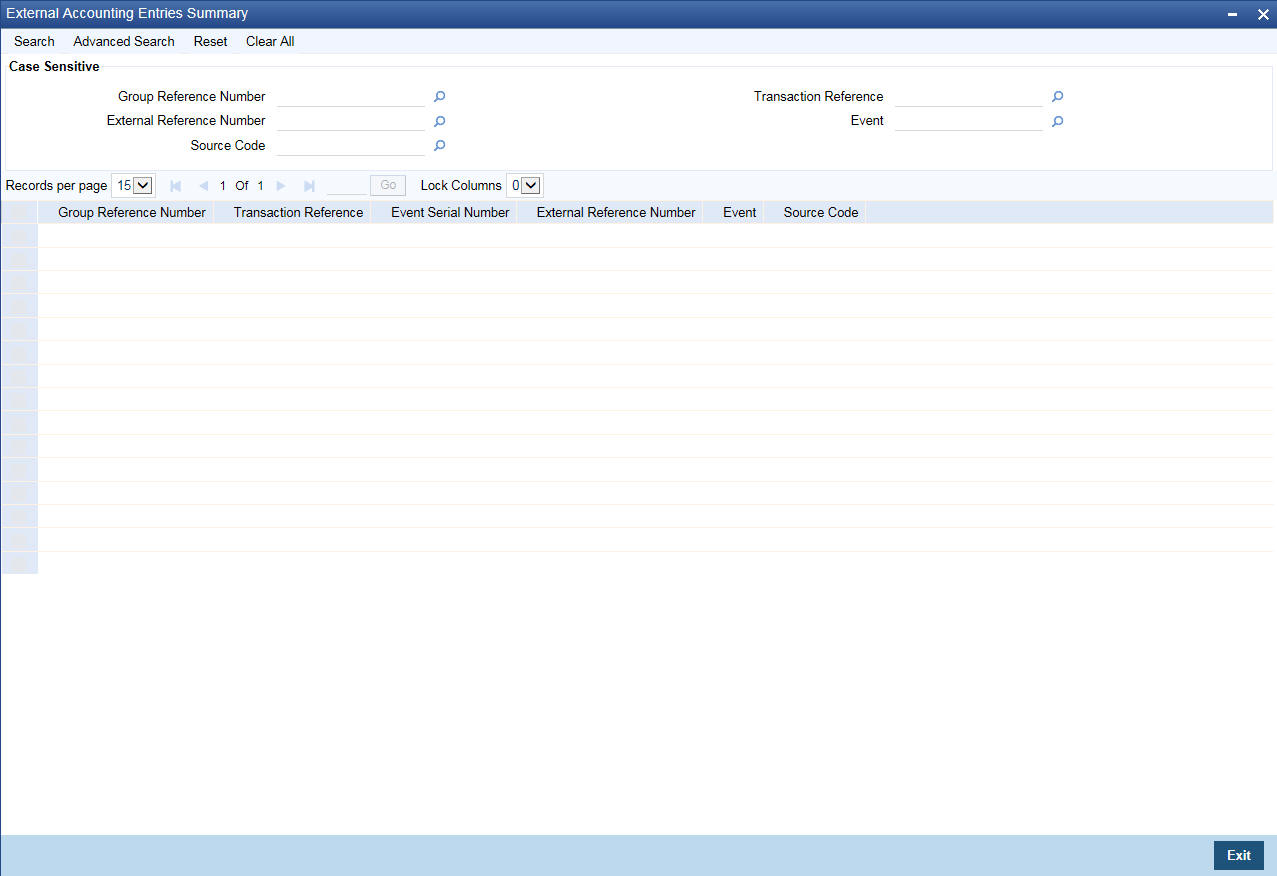Sort by Event column header

[x=739, y=212]
